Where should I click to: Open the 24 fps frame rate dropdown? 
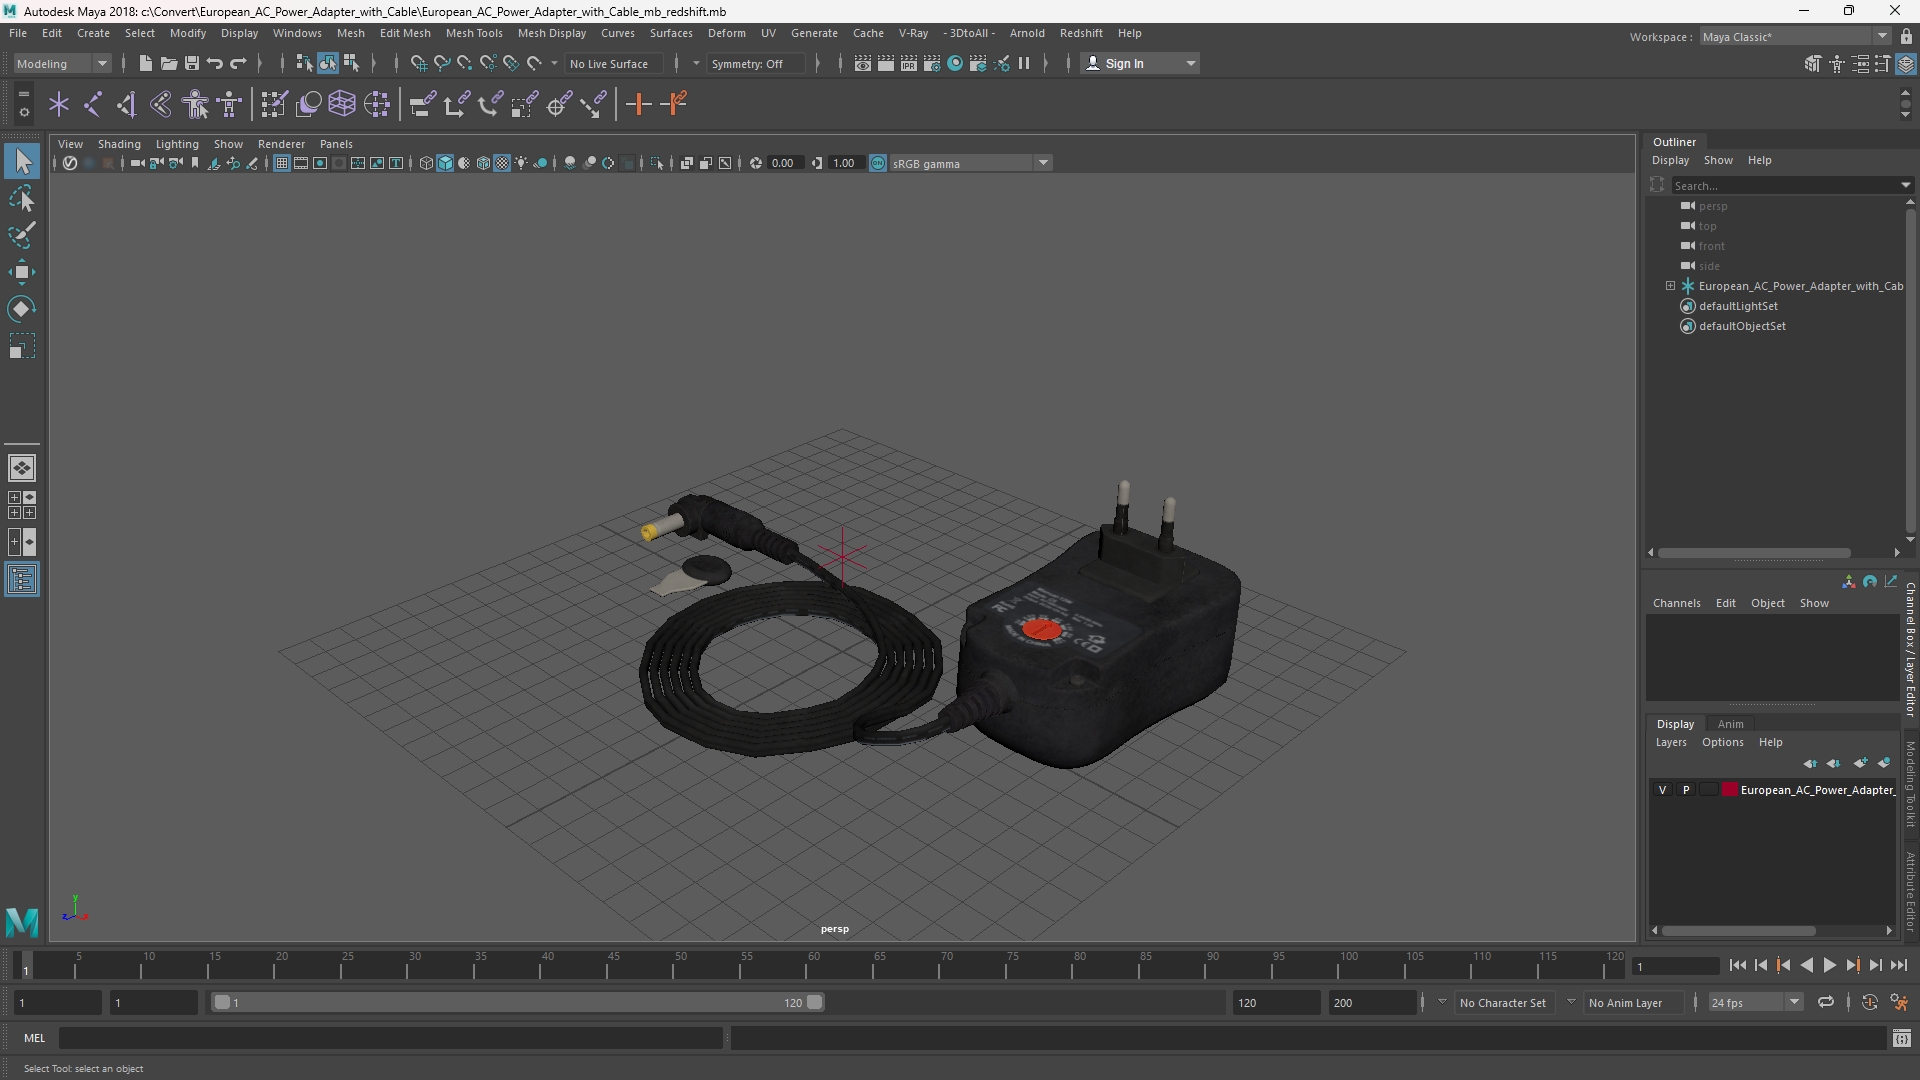coord(1755,1002)
